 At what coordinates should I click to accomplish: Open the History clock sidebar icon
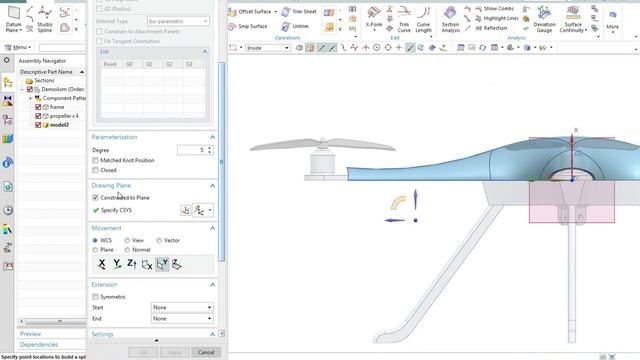pyautogui.click(x=7, y=210)
